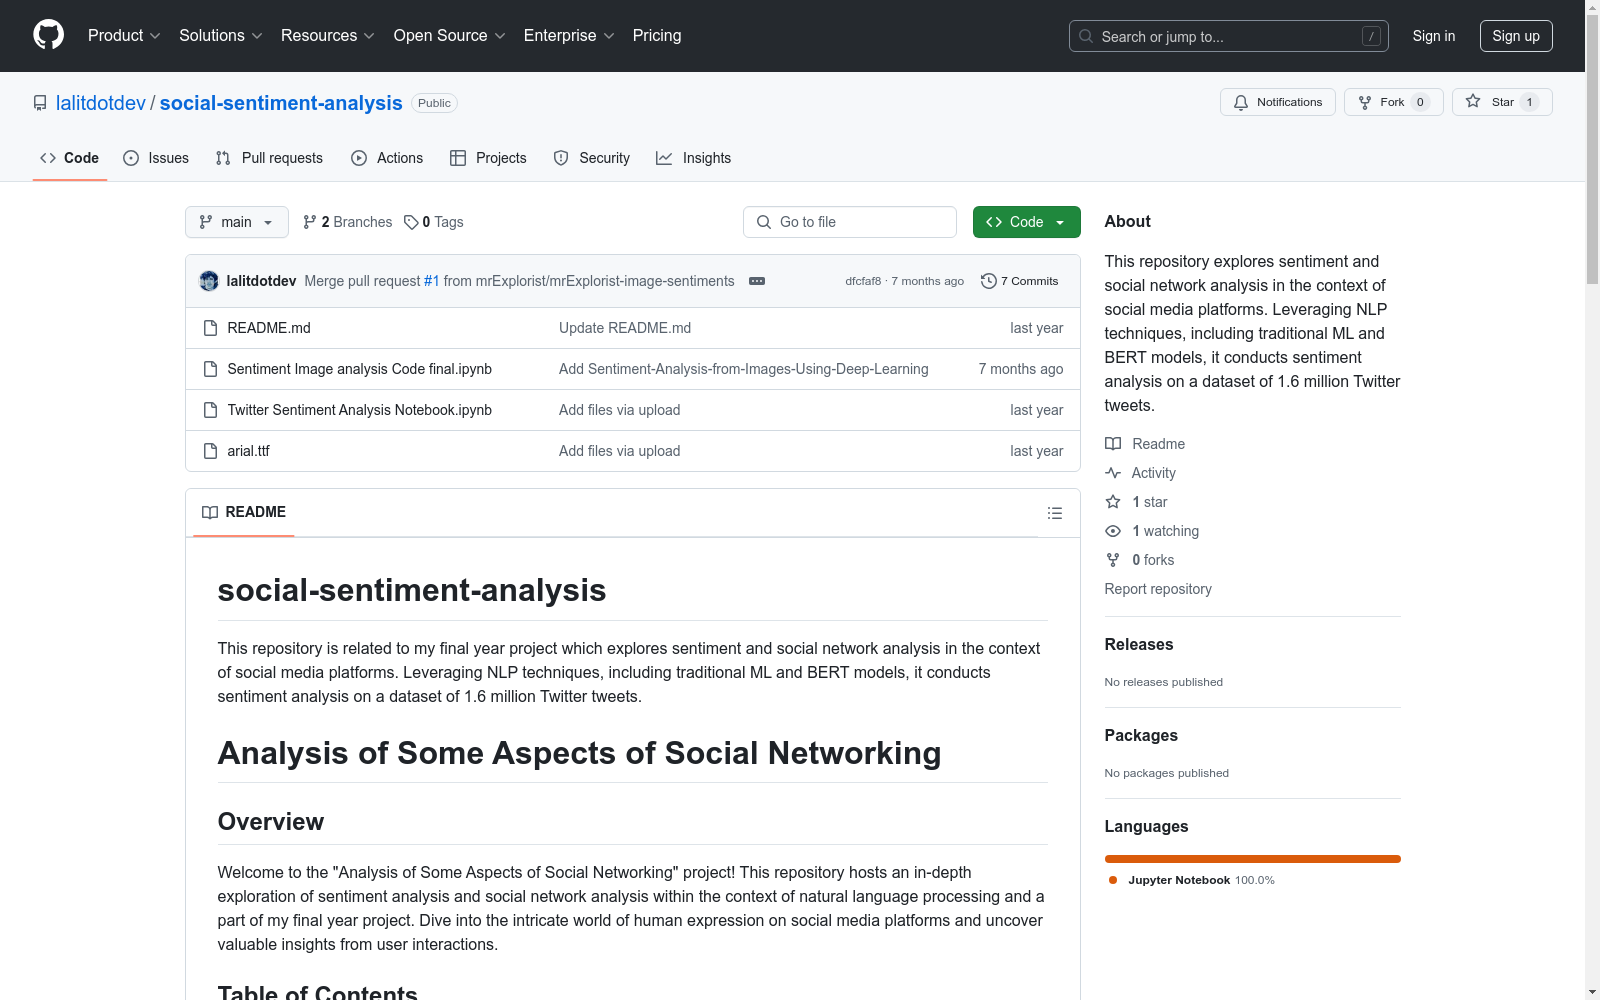Switch to the Code tab
The height and width of the screenshot is (1000, 1600).
point(70,158)
